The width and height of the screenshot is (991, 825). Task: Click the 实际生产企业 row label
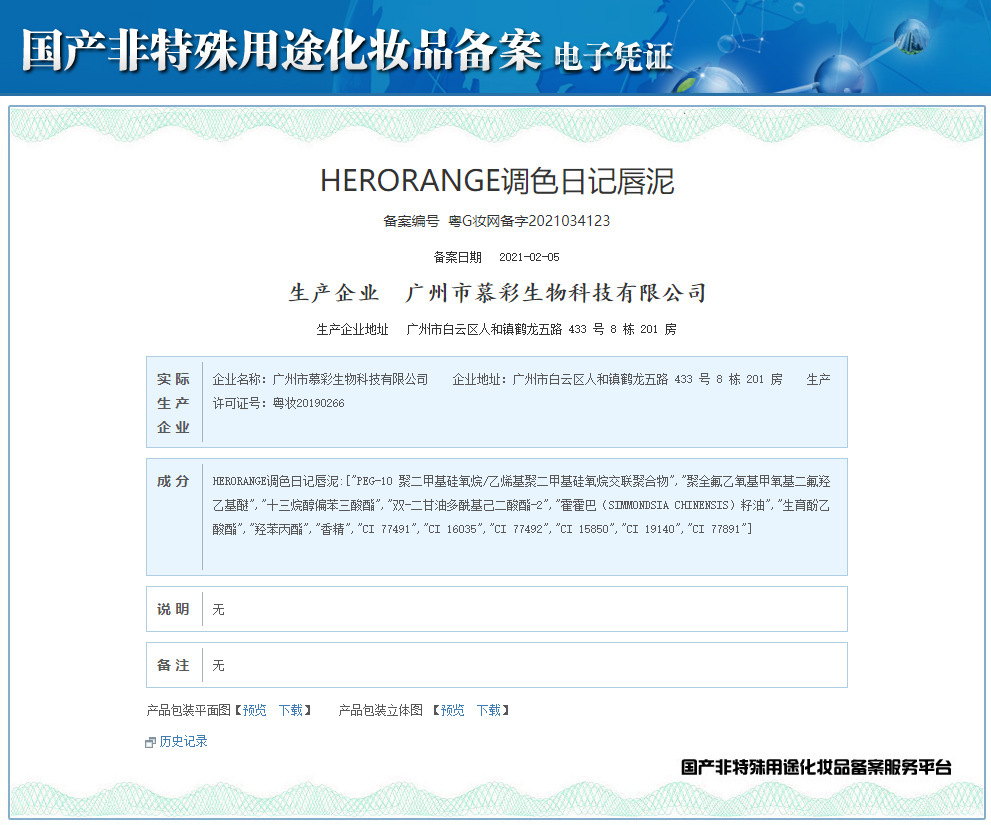(x=173, y=403)
